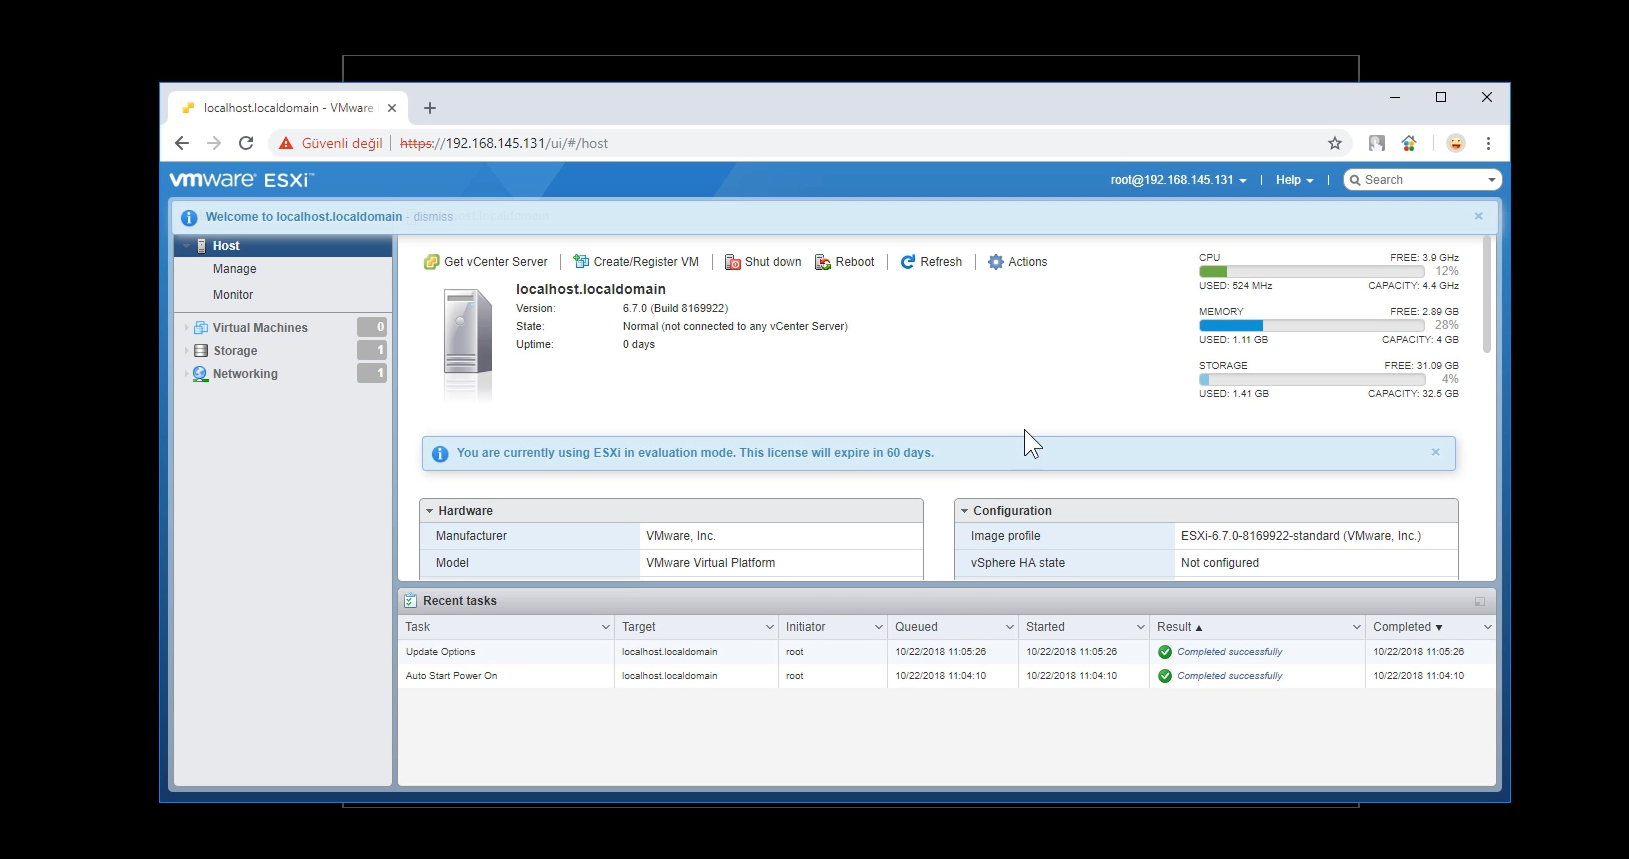Open a new browser tab

tap(430, 108)
